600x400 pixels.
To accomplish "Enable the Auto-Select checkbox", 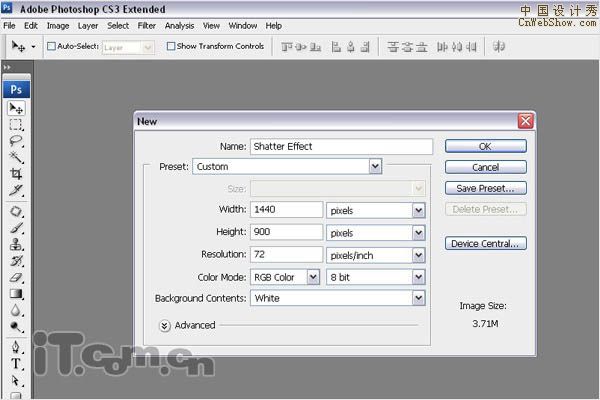I will pyautogui.click(x=51, y=46).
